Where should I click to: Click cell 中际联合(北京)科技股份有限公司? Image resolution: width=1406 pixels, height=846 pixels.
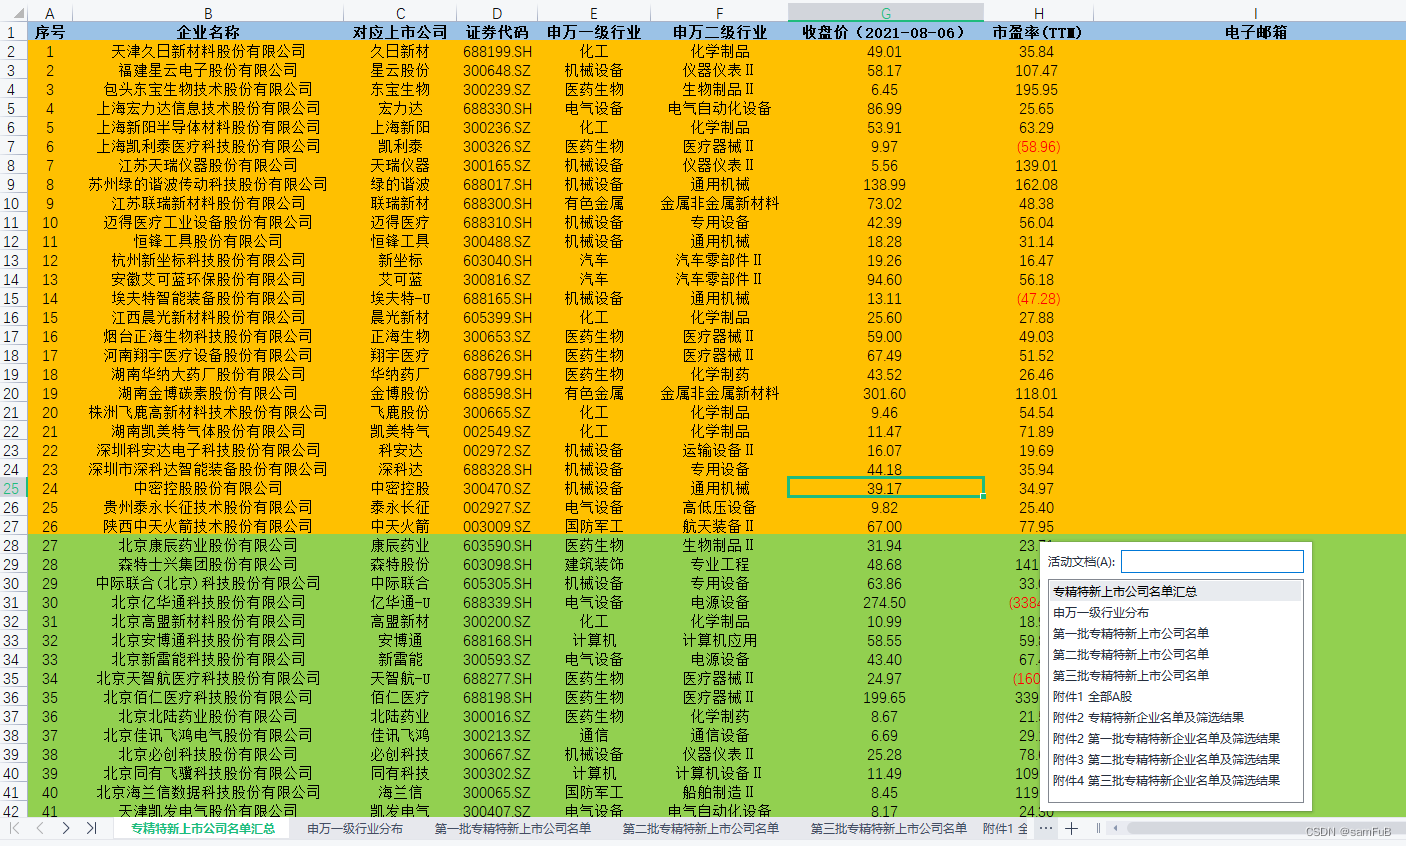[208, 583]
